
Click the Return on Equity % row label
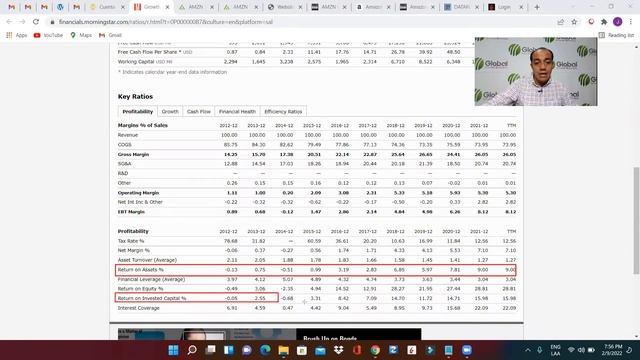point(140,289)
